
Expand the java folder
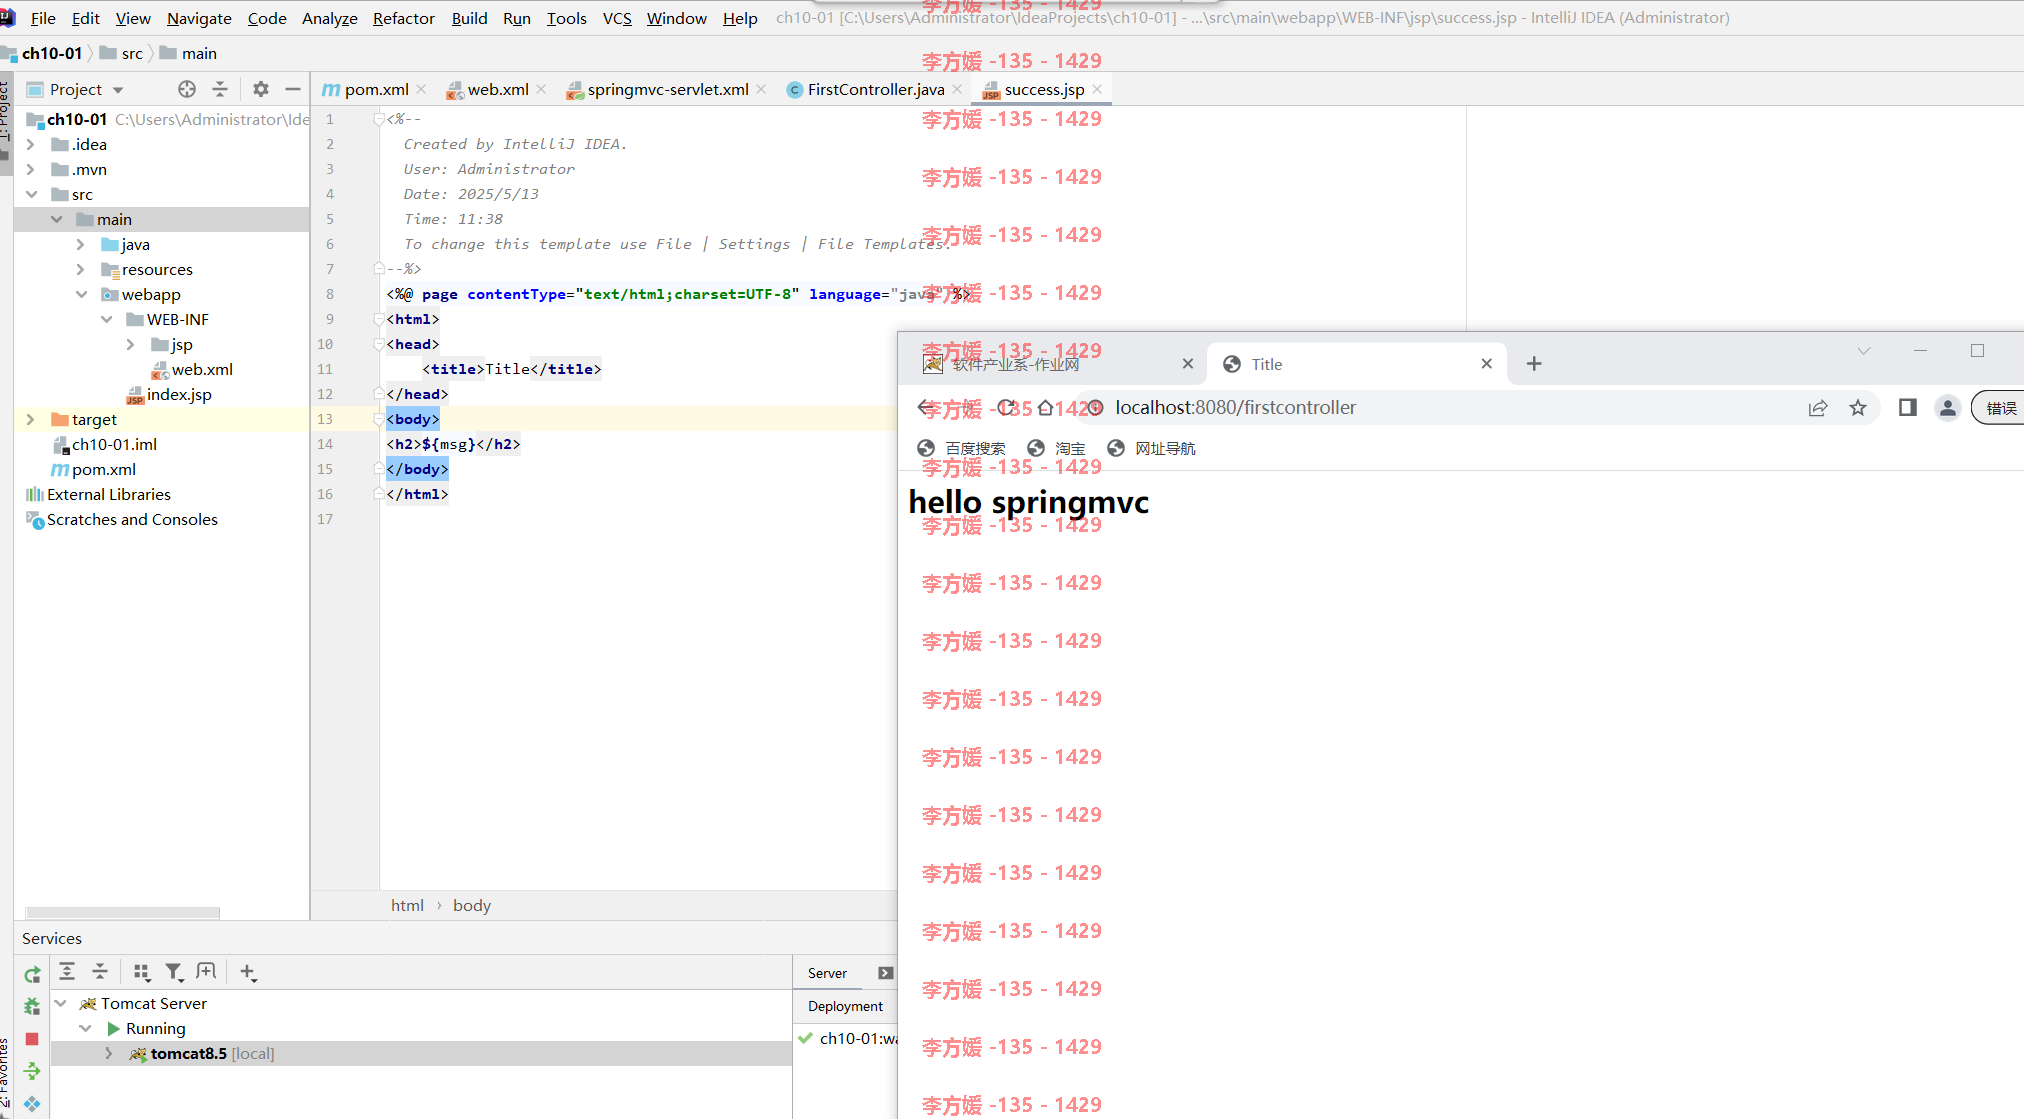[x=80, y=244]
